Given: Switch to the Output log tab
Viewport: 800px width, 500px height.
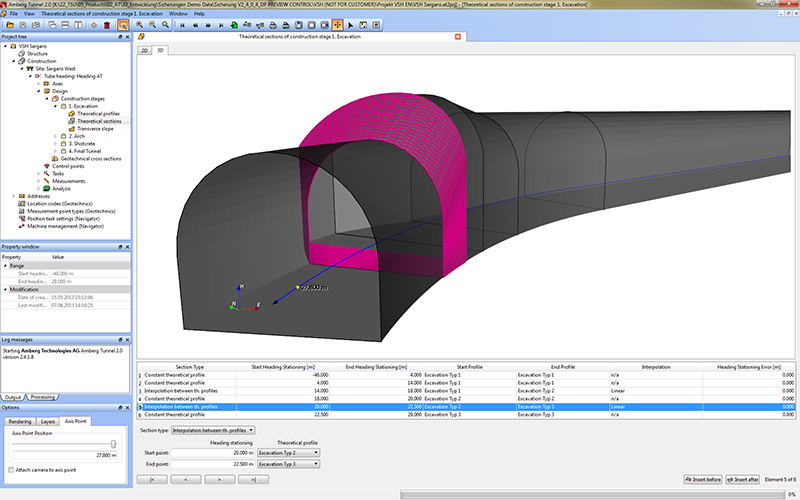Looking at the screenshot, I should (13, 397).
